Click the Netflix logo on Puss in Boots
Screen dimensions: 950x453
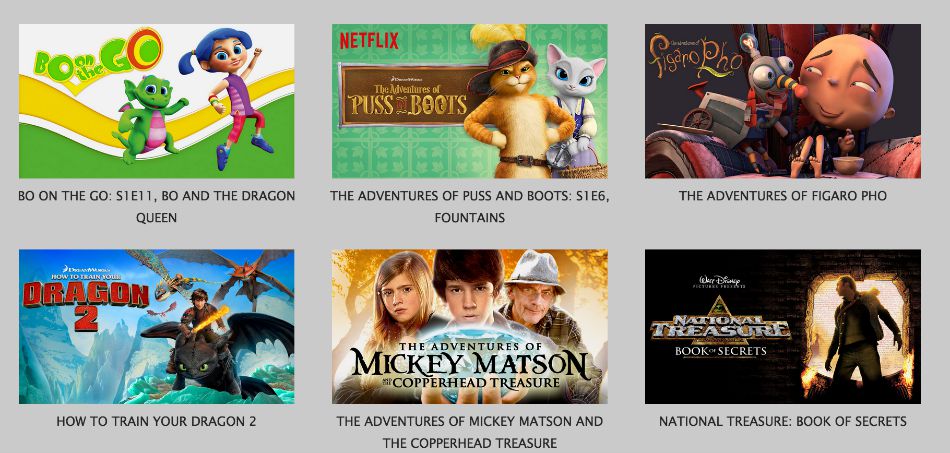369,41
